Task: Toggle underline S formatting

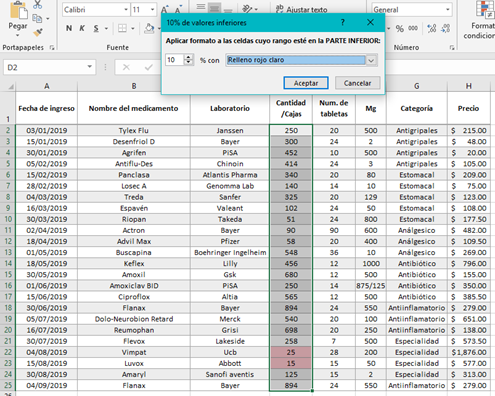Action: click(96, 28)
